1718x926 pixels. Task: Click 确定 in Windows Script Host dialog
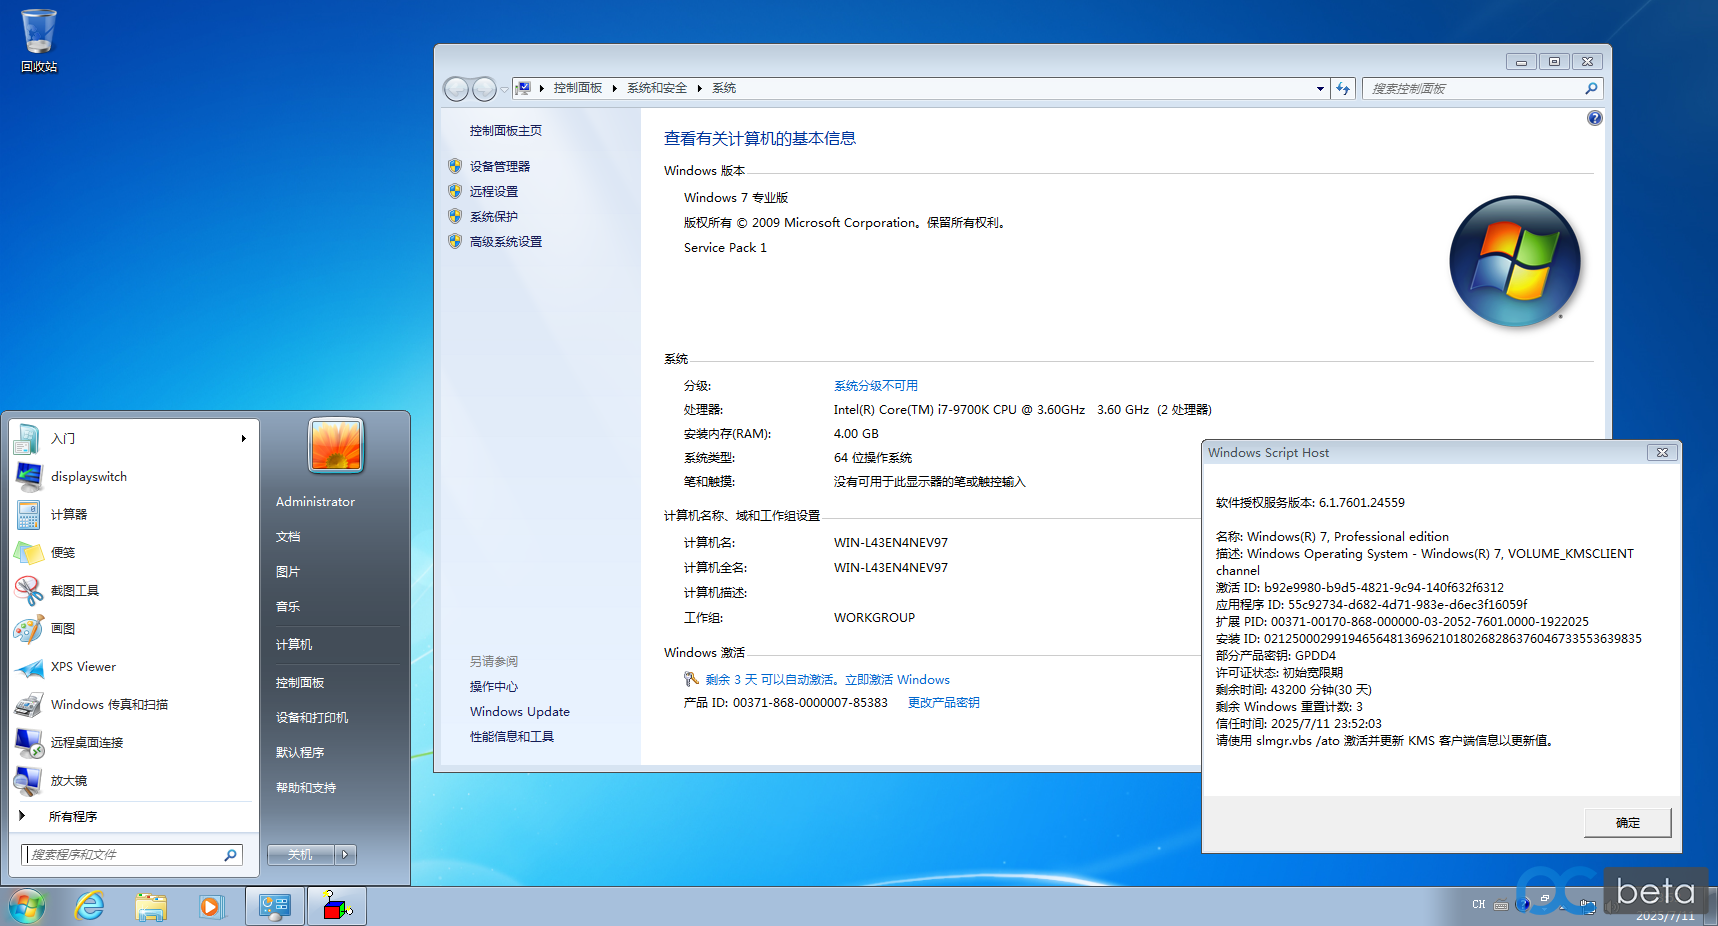pos(1627,823)
